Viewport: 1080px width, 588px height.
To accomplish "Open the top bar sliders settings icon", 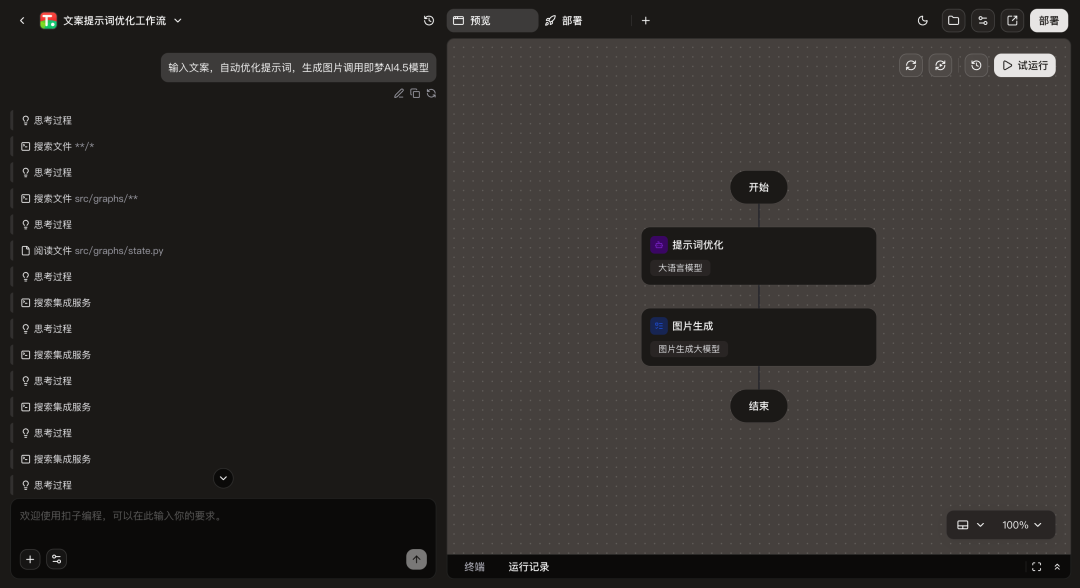I will pos(983,20).
